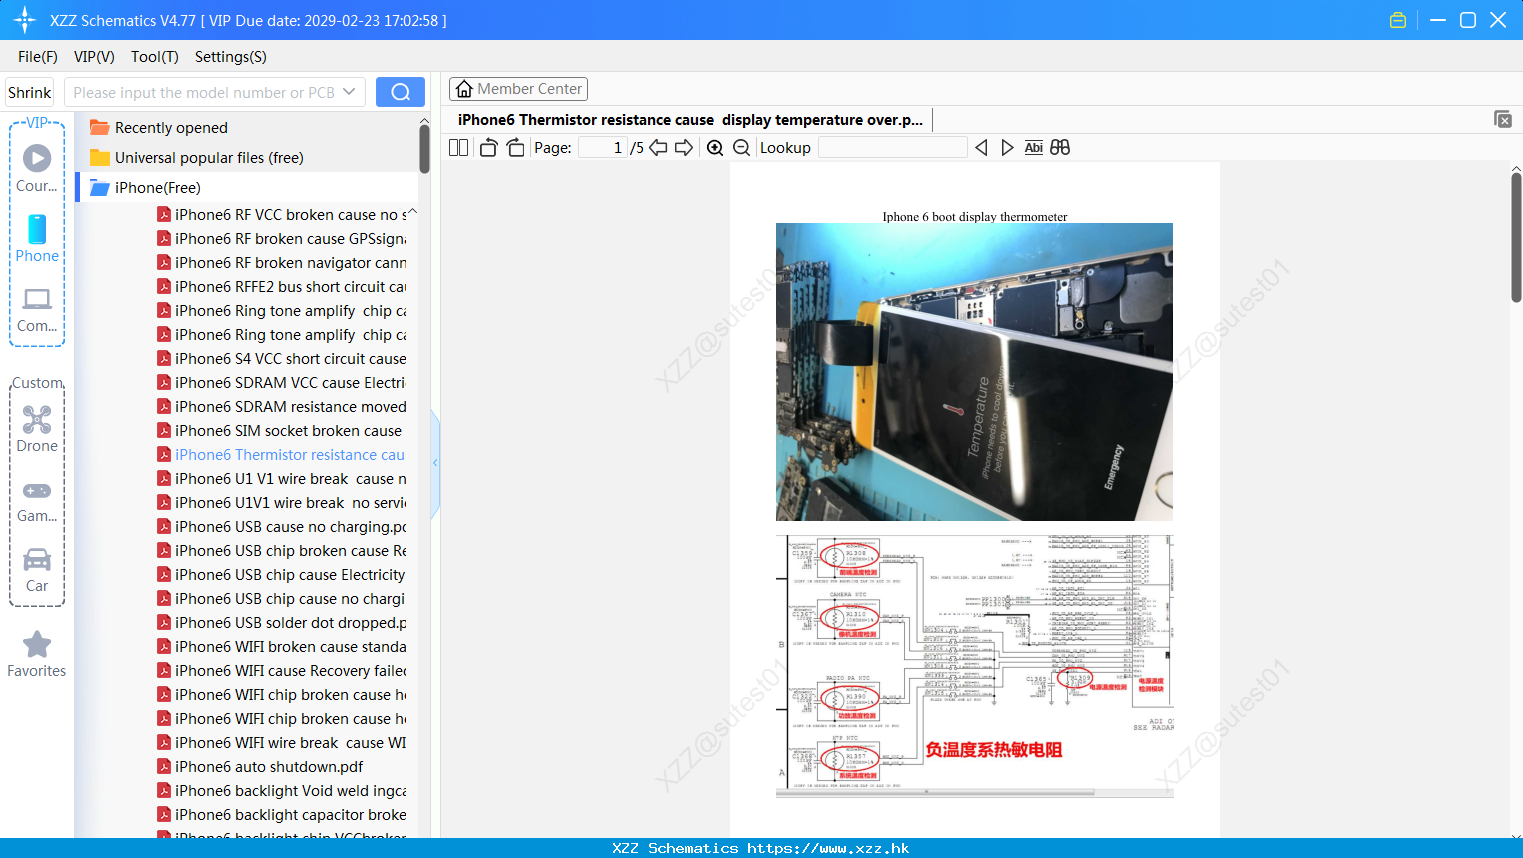Click the Lookup text field
Screen dimensions: 1523x858
click(x=893, y=148)
